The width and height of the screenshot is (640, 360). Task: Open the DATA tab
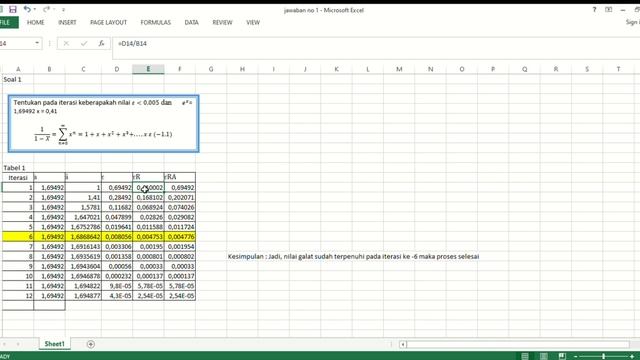tap(191, 22)
